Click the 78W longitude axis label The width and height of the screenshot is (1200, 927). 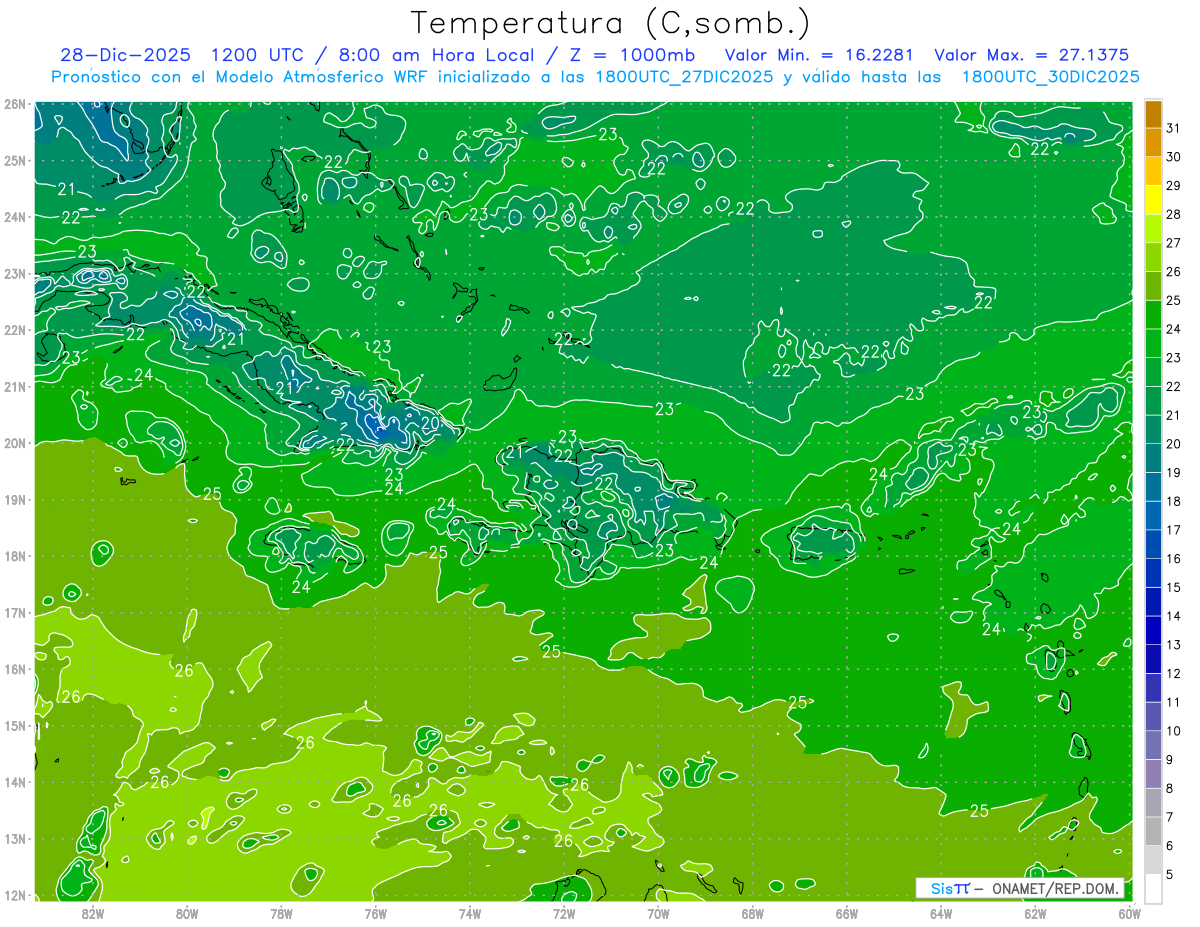[281, 913]
